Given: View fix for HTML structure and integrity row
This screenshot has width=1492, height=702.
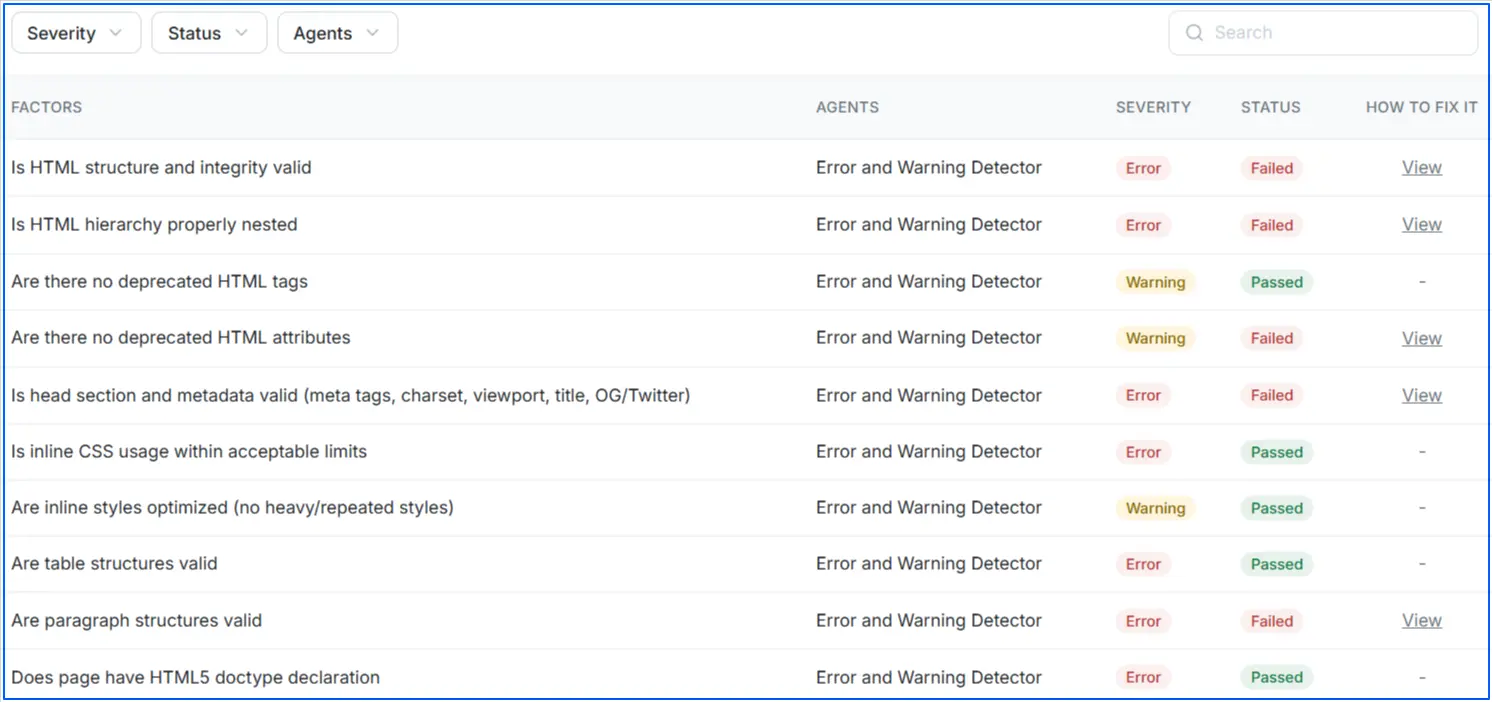Looking at the screenshot, I should 1421,167.
